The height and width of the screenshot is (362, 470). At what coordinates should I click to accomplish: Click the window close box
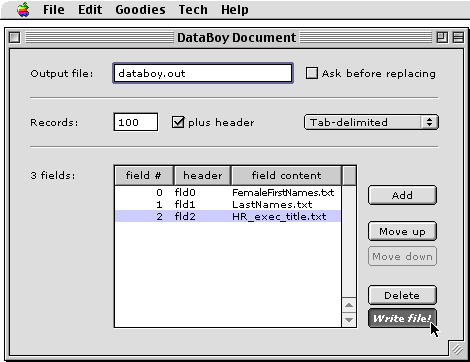14,37
